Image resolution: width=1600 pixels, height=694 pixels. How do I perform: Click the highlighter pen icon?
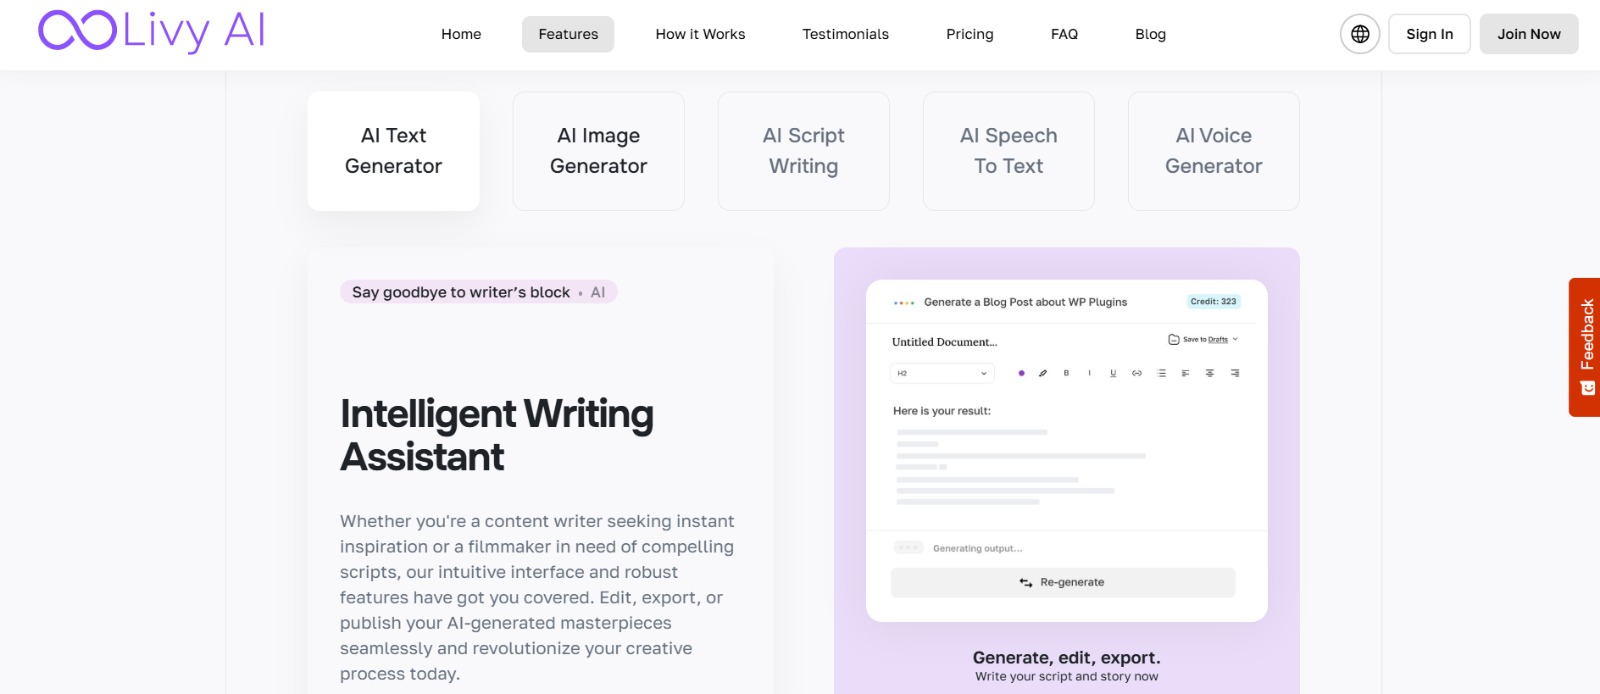coord(1043,373)
